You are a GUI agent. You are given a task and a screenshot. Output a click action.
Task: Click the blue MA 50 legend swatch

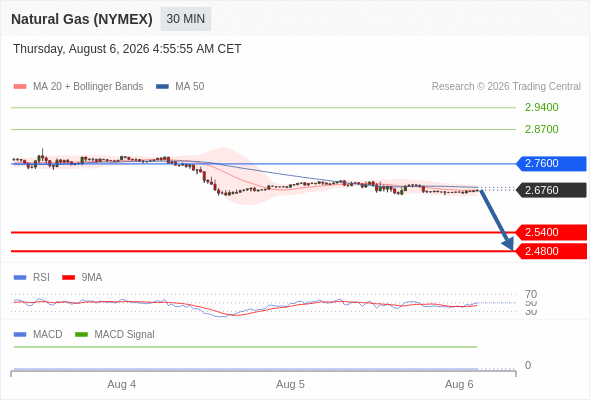coord(162,87)
